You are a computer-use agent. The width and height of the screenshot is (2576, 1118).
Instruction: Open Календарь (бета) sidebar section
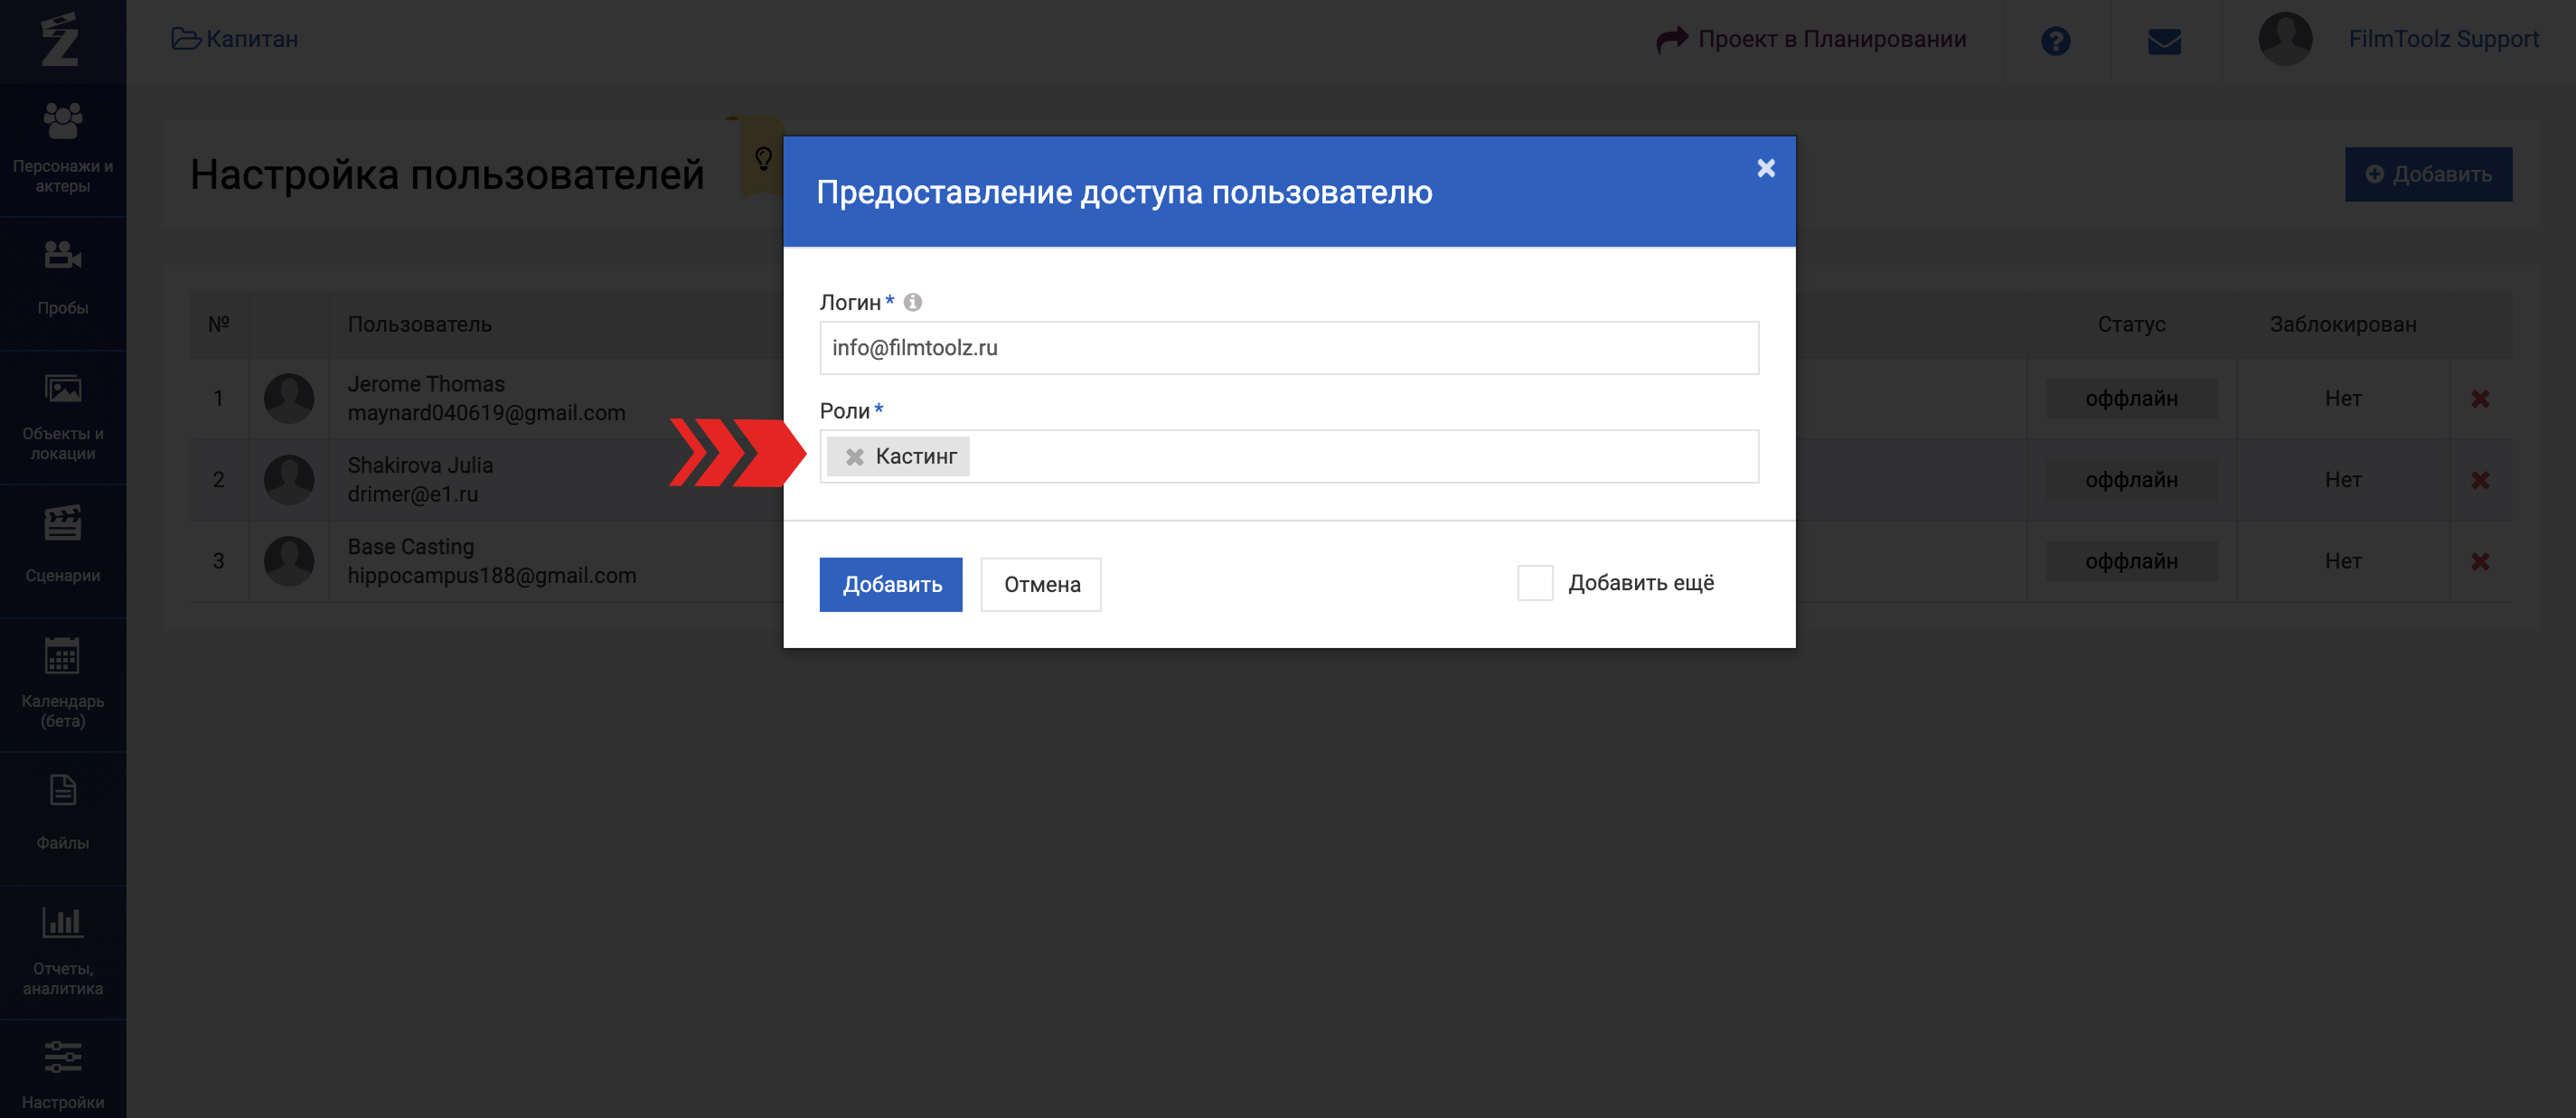coord(63,684)
